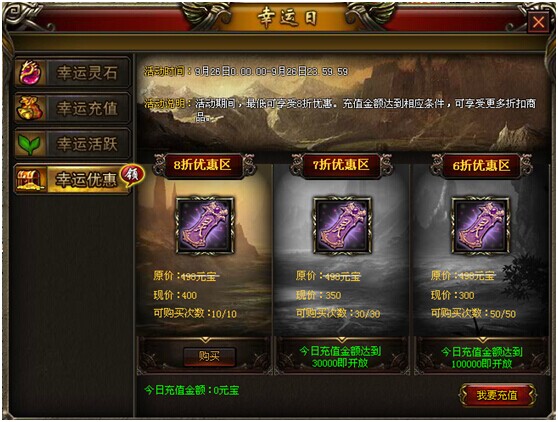Select purple scroll item in 7折优惠区

point(342,226)
